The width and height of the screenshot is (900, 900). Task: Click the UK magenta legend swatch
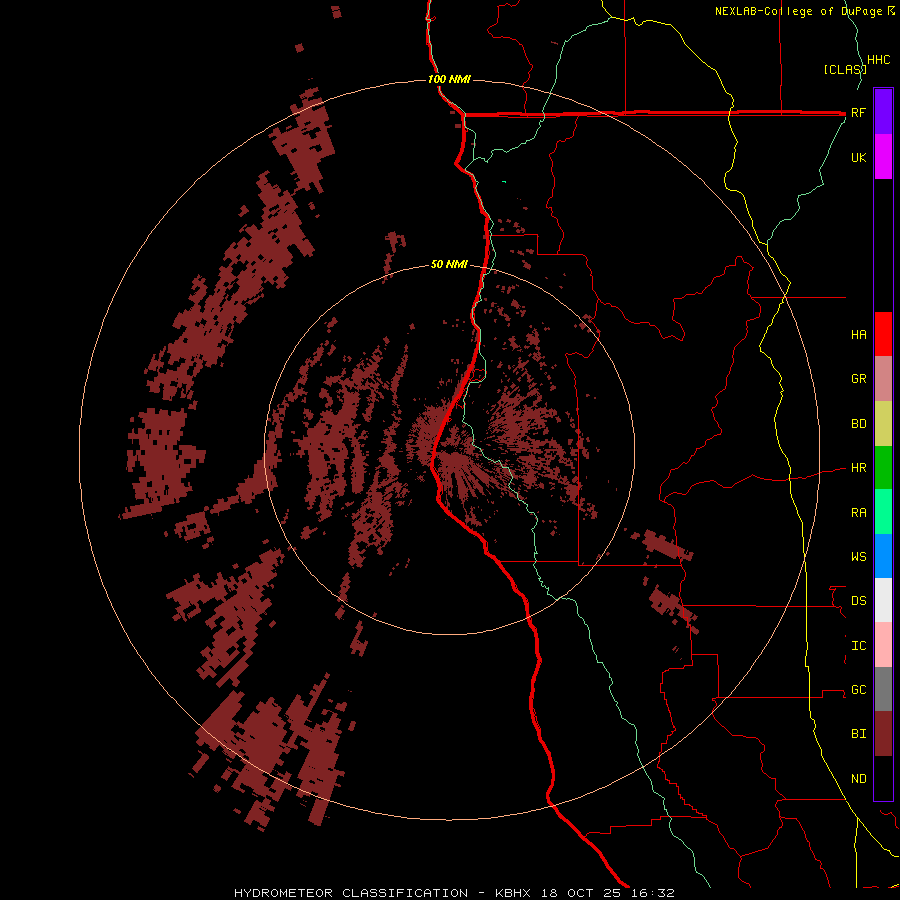883,157
